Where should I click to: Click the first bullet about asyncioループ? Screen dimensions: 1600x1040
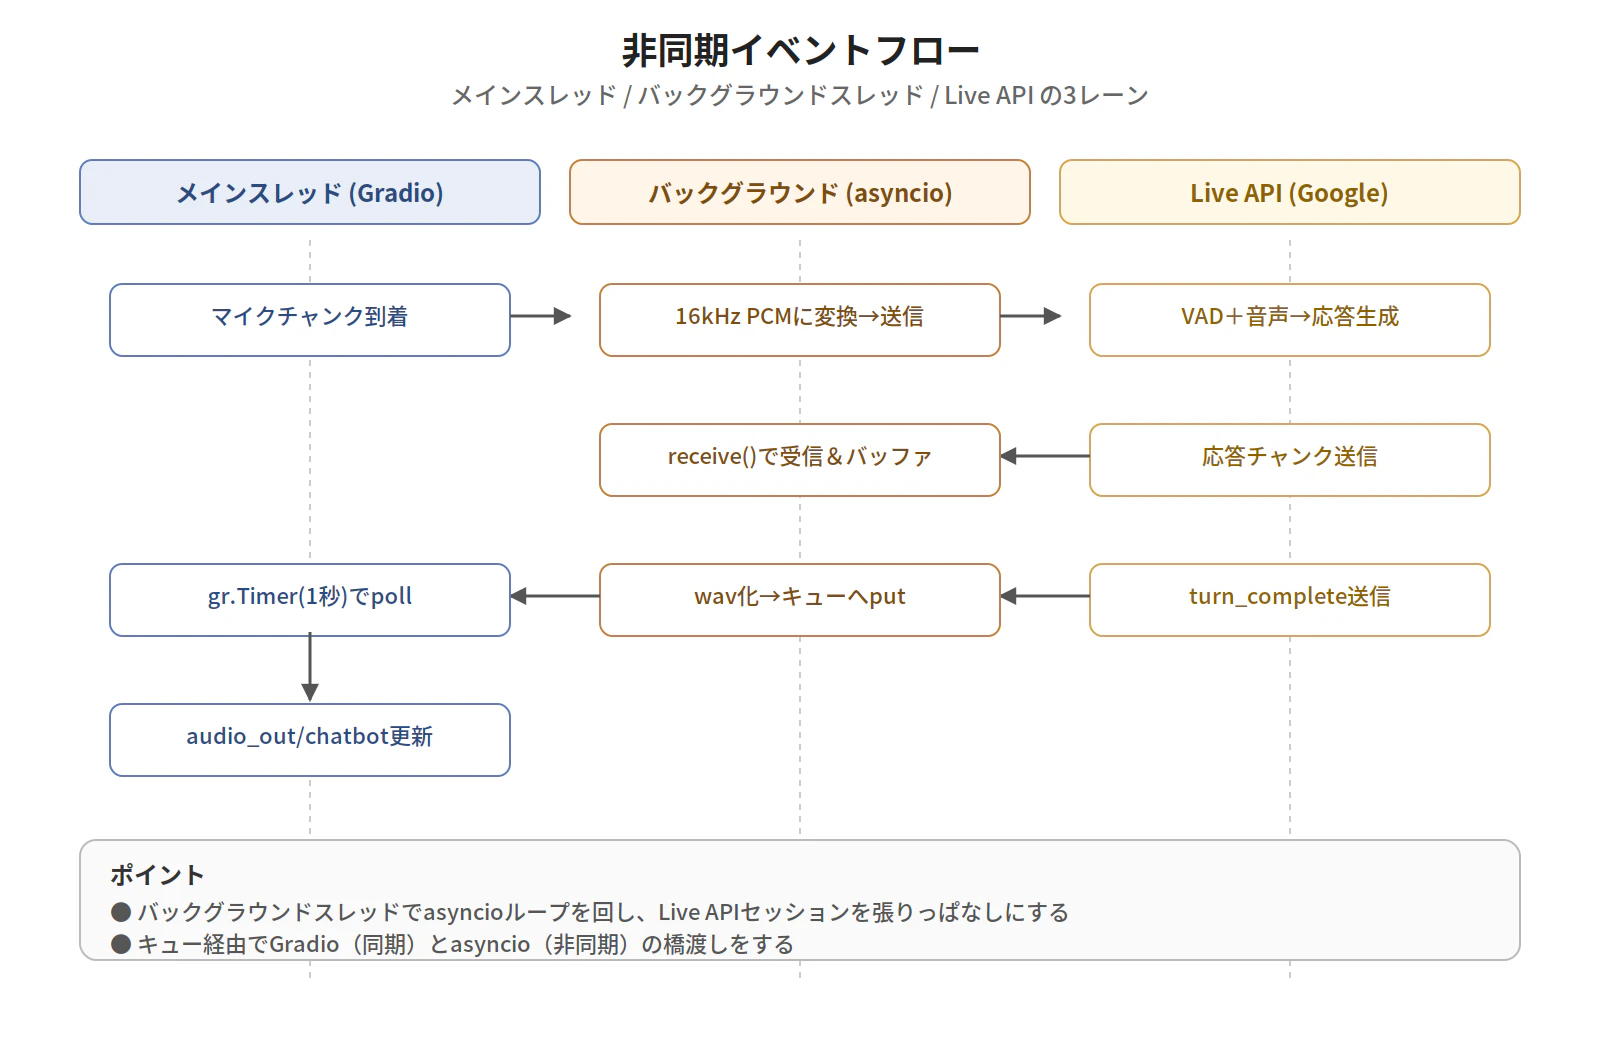point(590,912)
